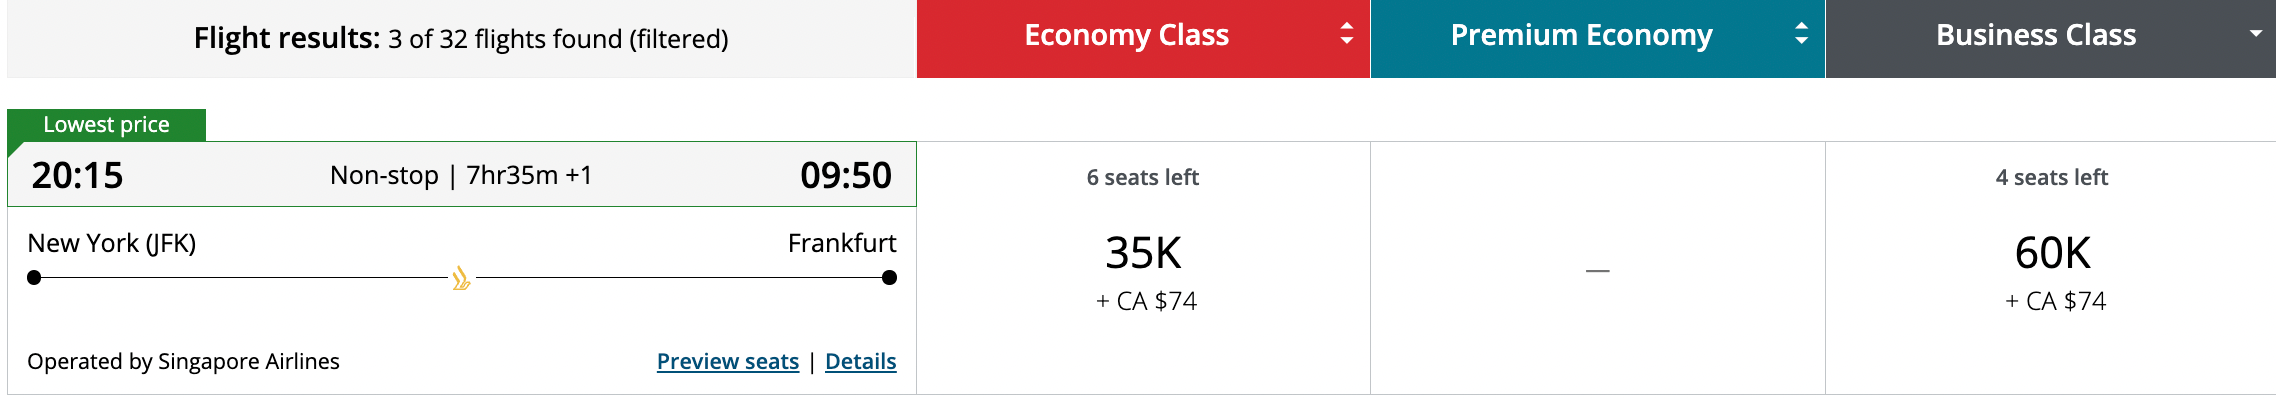2276x398 pixels.
Task: Select the Premium Economy column header
Action: 1598,38
